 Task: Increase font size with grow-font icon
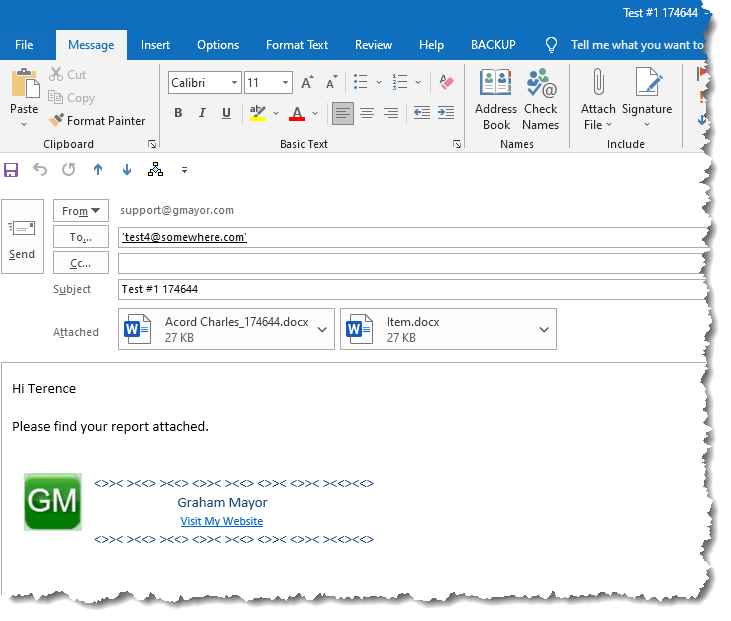point(307,83)
